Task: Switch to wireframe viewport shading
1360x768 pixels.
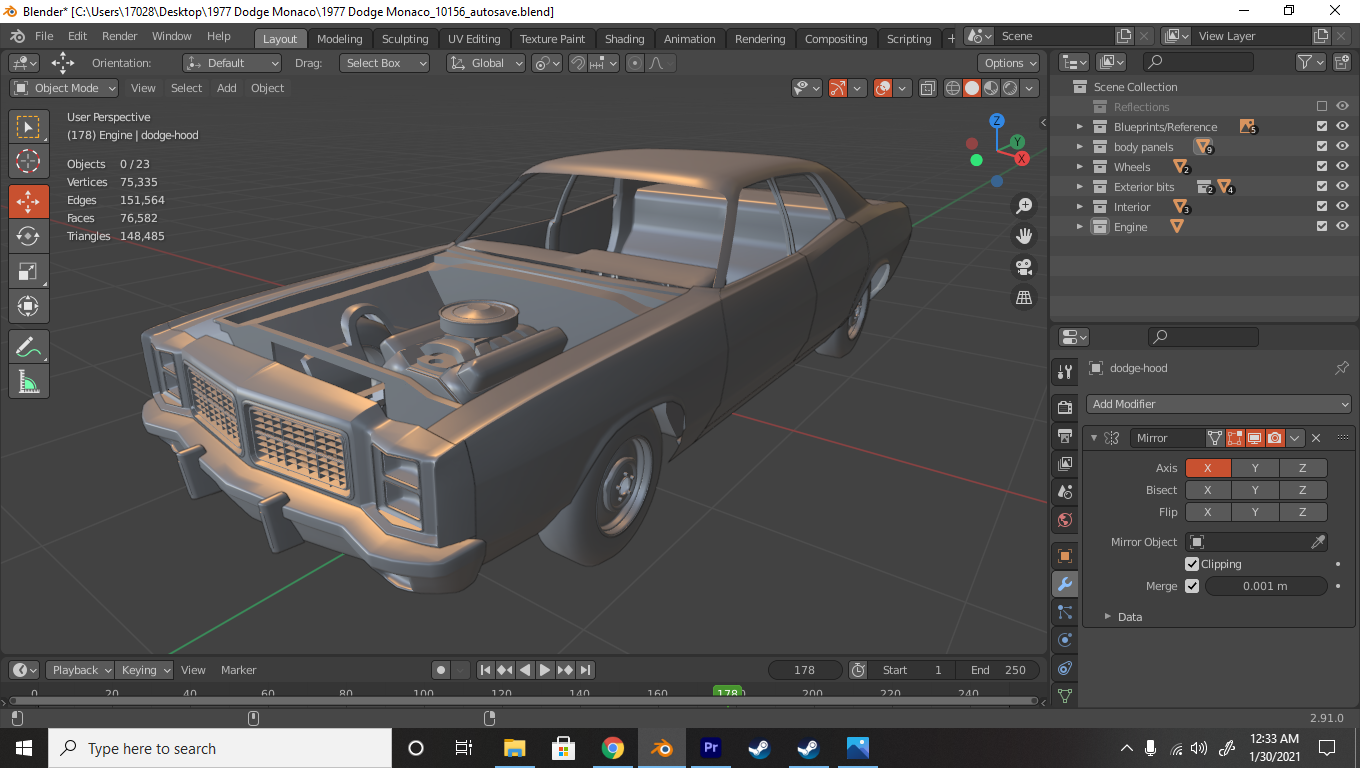Action: tap(953, 88)
